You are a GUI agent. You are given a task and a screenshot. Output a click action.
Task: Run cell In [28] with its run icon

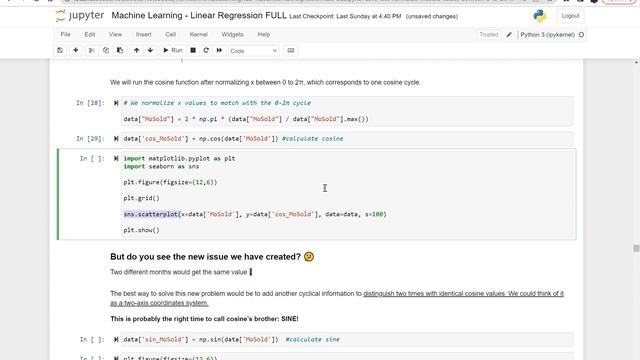click(116, 103)
